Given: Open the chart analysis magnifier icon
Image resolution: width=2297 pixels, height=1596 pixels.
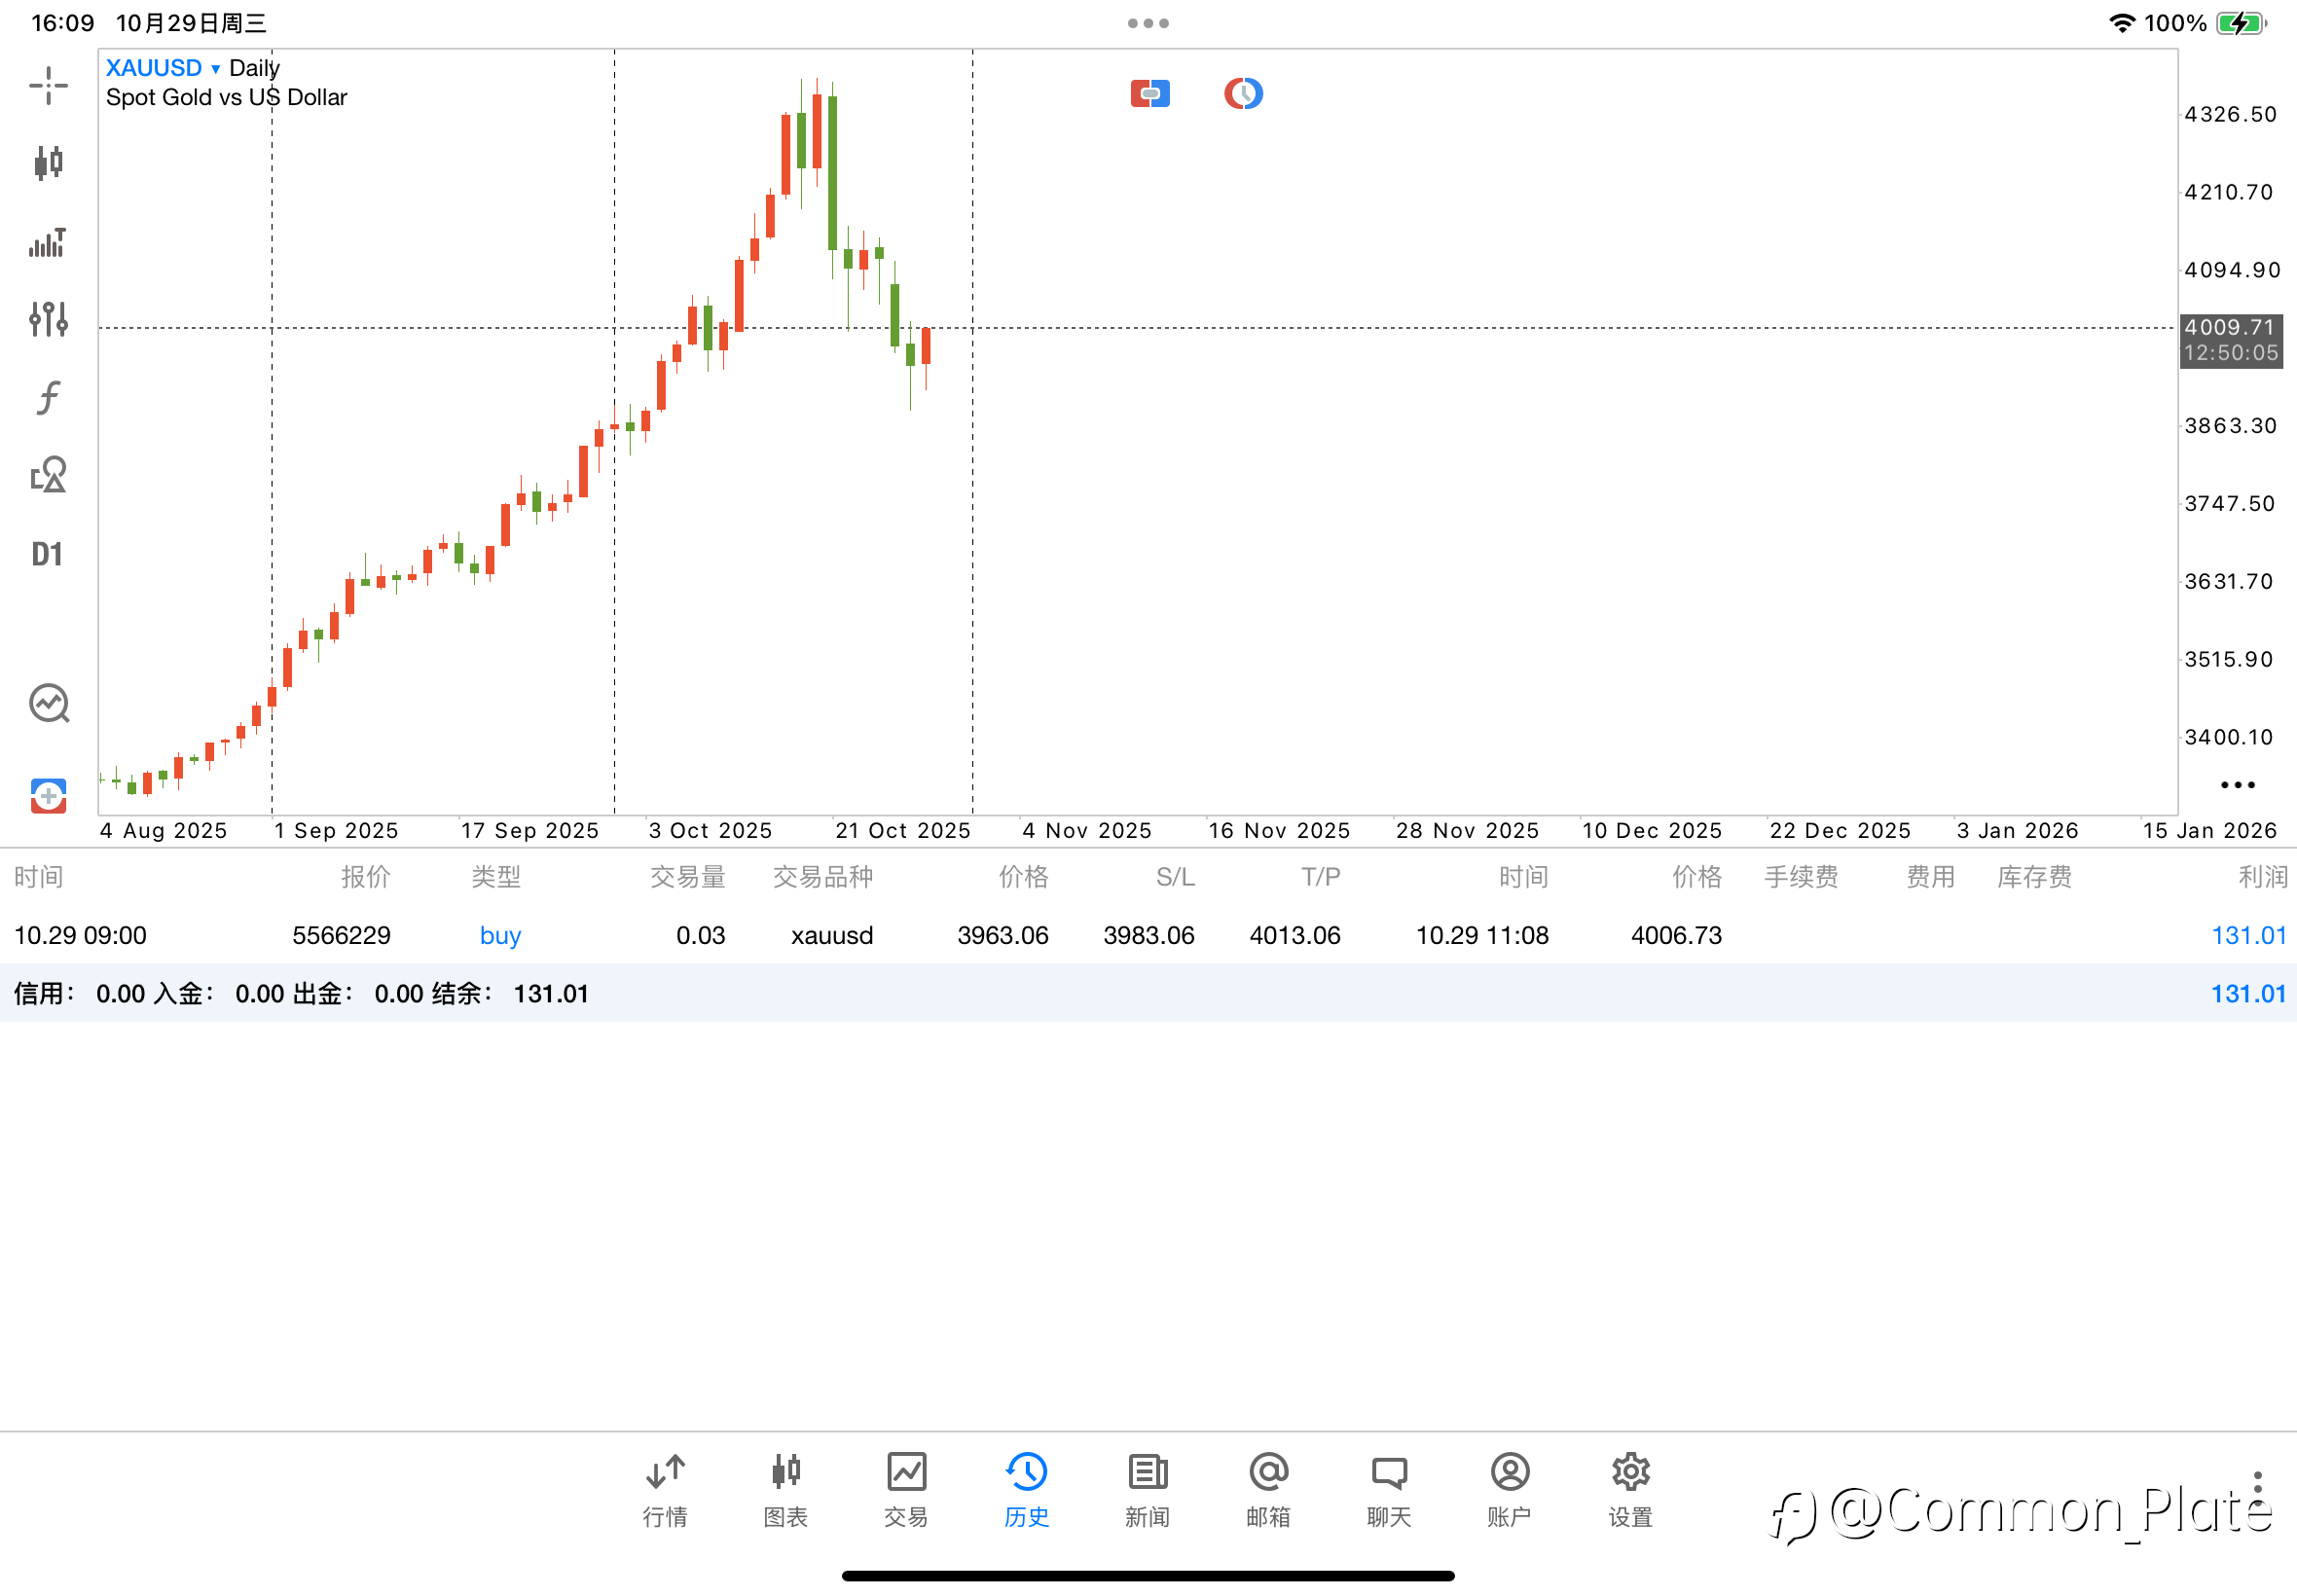Looking at the screenshot, I should point(48,704).
